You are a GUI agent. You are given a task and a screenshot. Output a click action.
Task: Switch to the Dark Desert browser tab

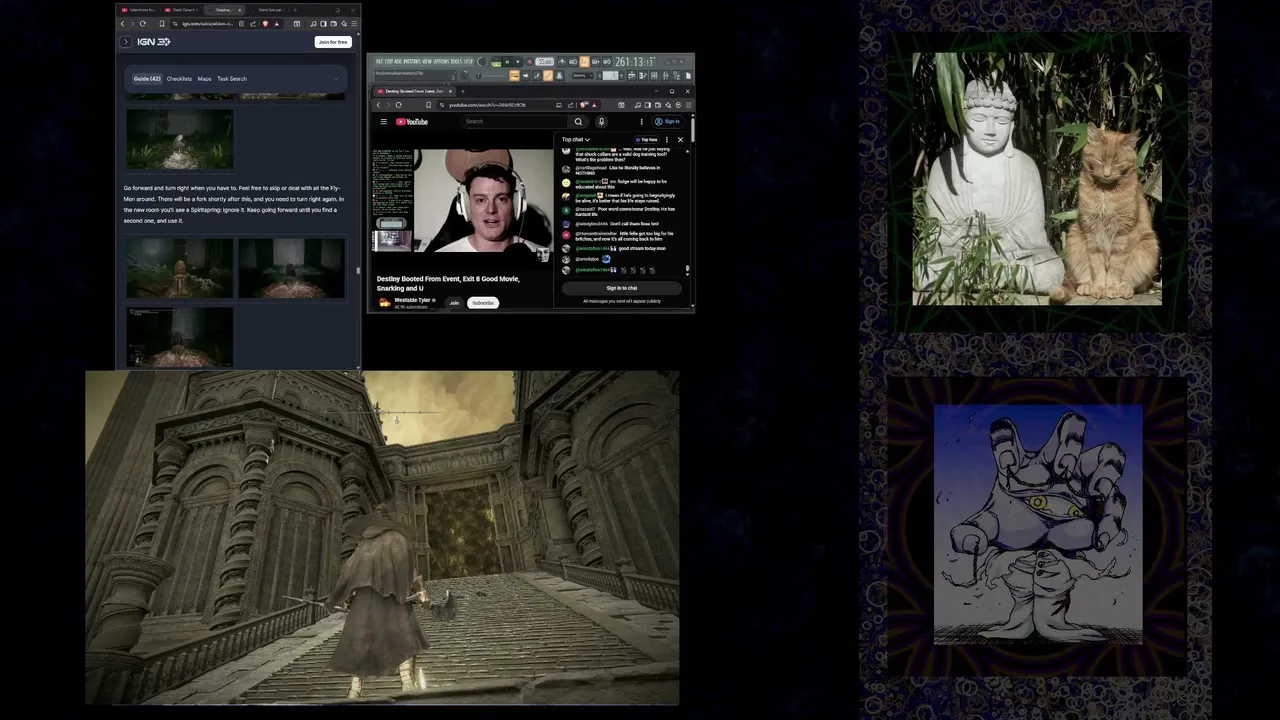pyautogui.click(x=183, y=10)
